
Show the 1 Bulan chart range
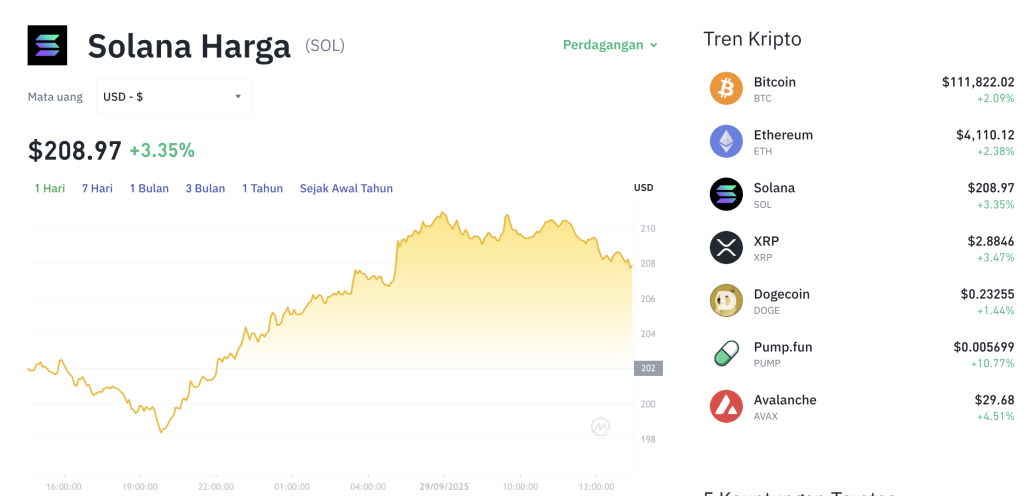(149, 188)
